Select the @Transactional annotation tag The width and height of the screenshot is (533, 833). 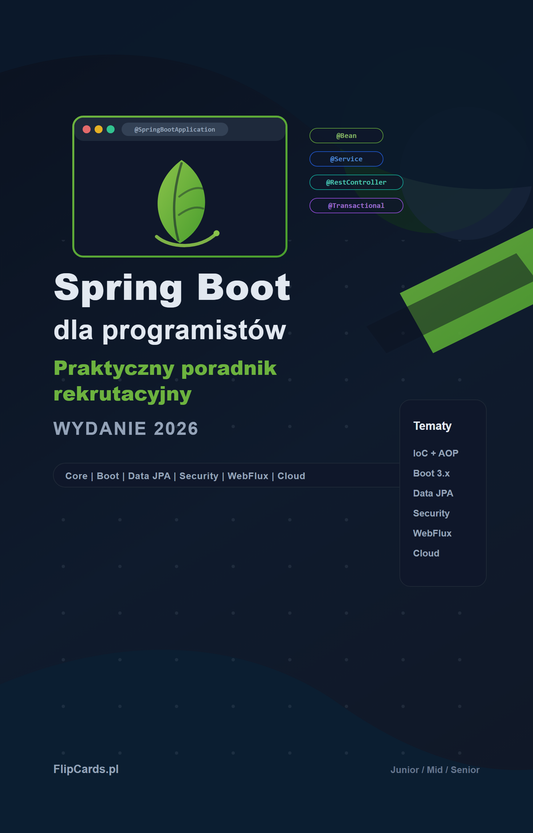point(356,206)
